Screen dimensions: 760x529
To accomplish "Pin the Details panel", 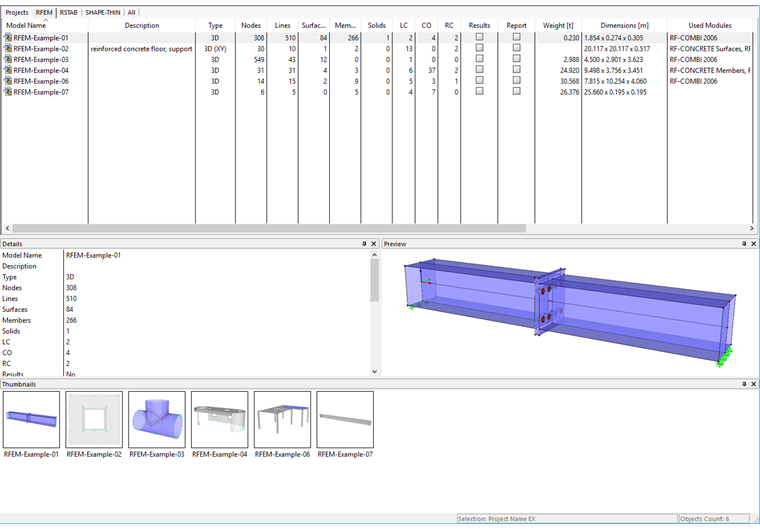I will [364, 244].
